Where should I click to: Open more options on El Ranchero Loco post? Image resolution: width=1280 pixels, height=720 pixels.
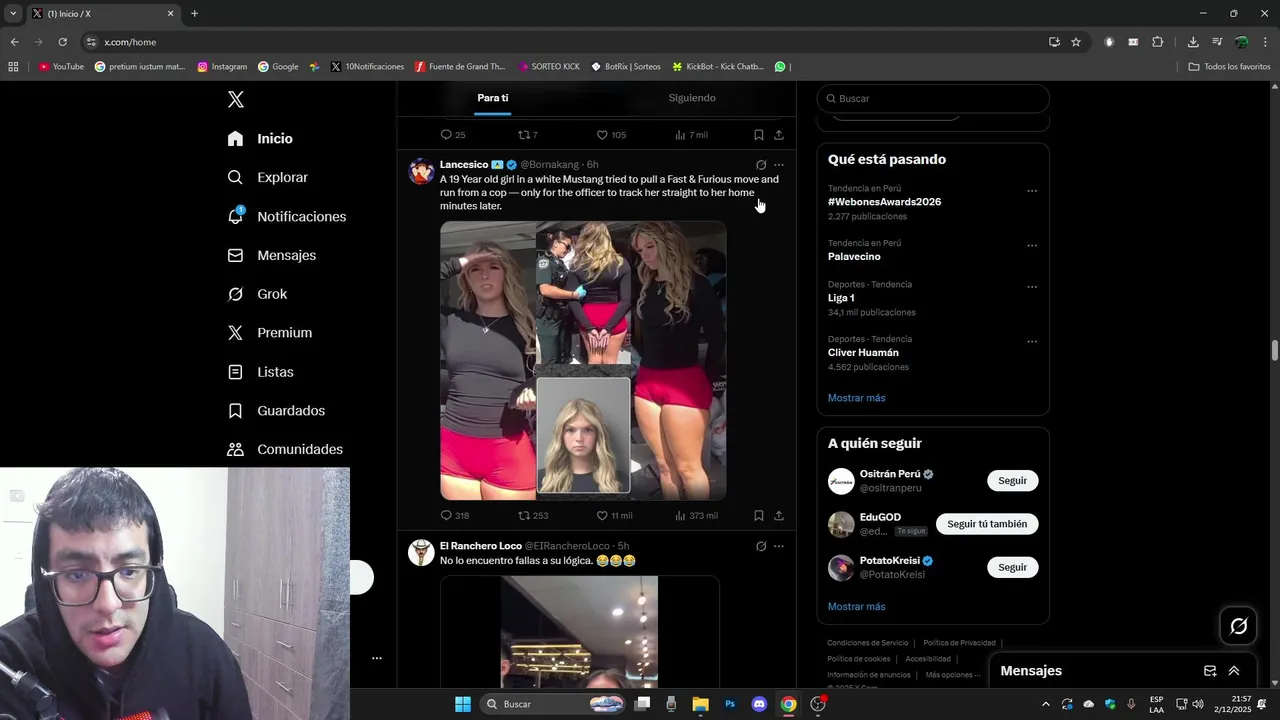pyautogui.click(x=779, y=546)
